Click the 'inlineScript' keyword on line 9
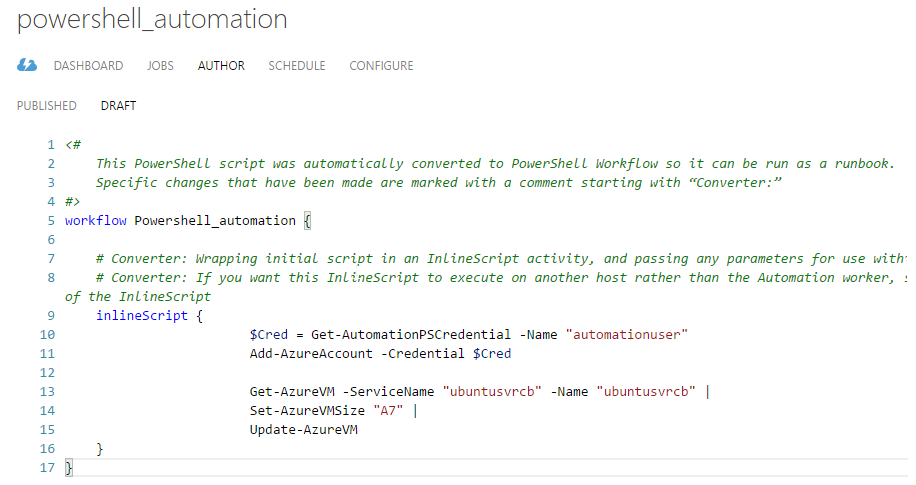 tap(142, 316)
